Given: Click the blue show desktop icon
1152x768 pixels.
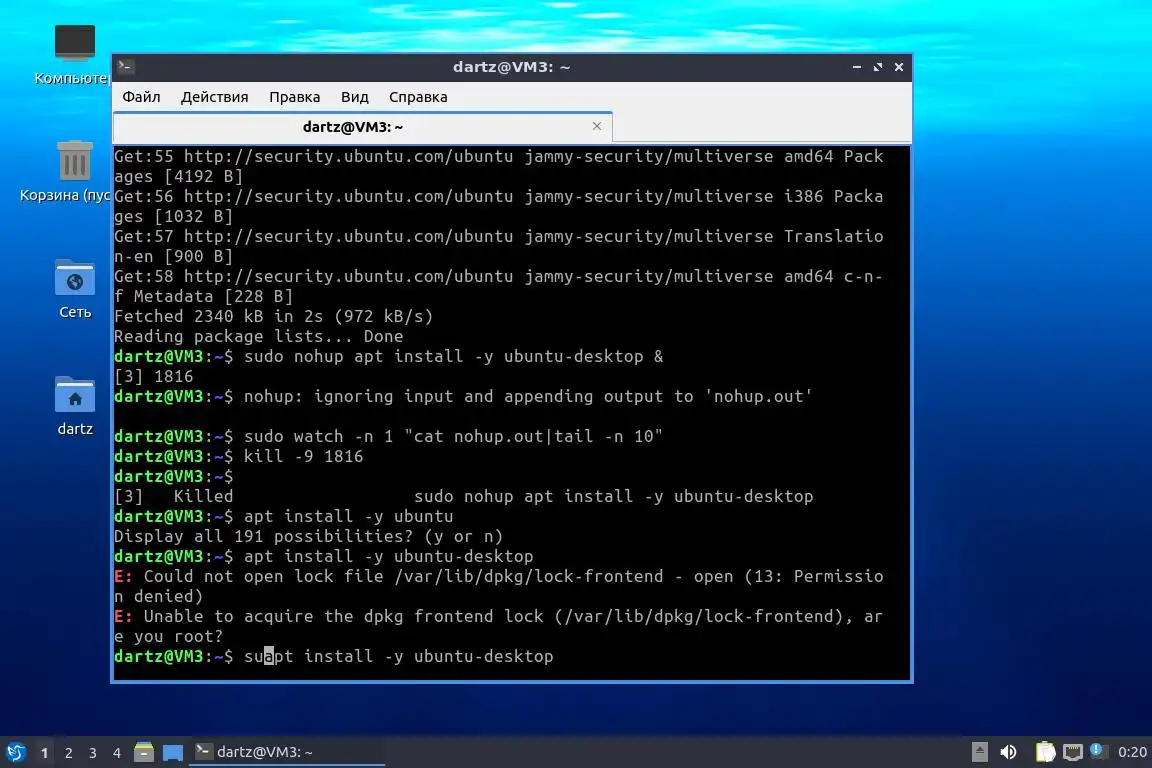Looking at the screenshot, I should (x=173, y=752).
